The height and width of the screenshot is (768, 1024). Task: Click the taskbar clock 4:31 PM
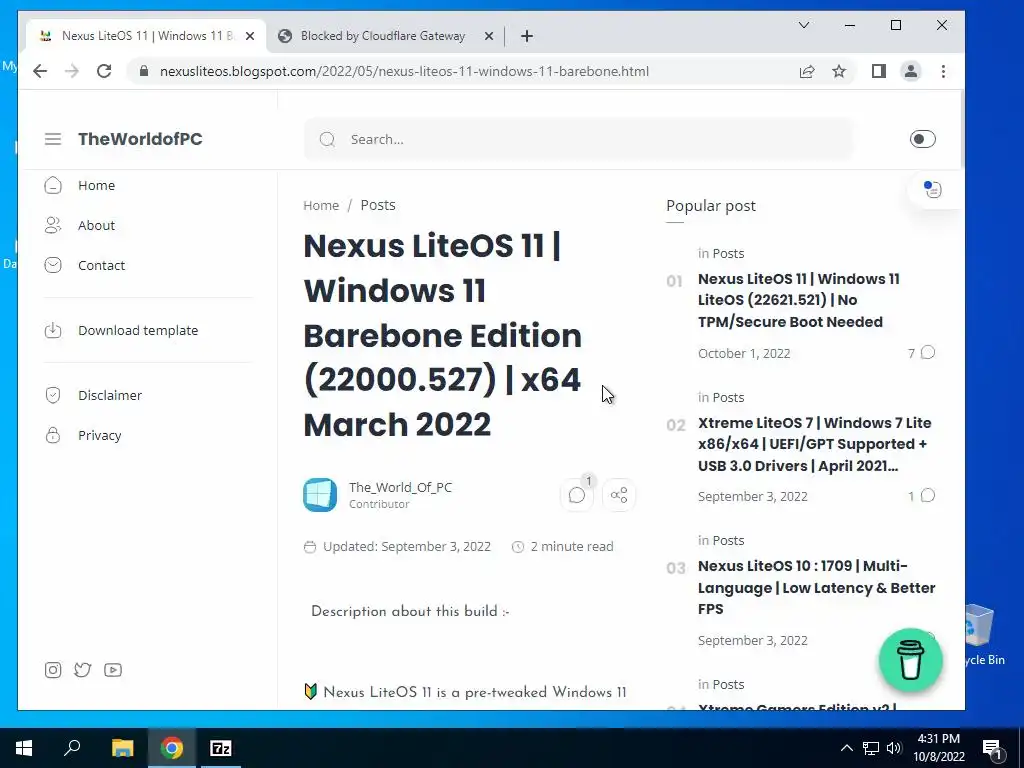tap(938, 739)
